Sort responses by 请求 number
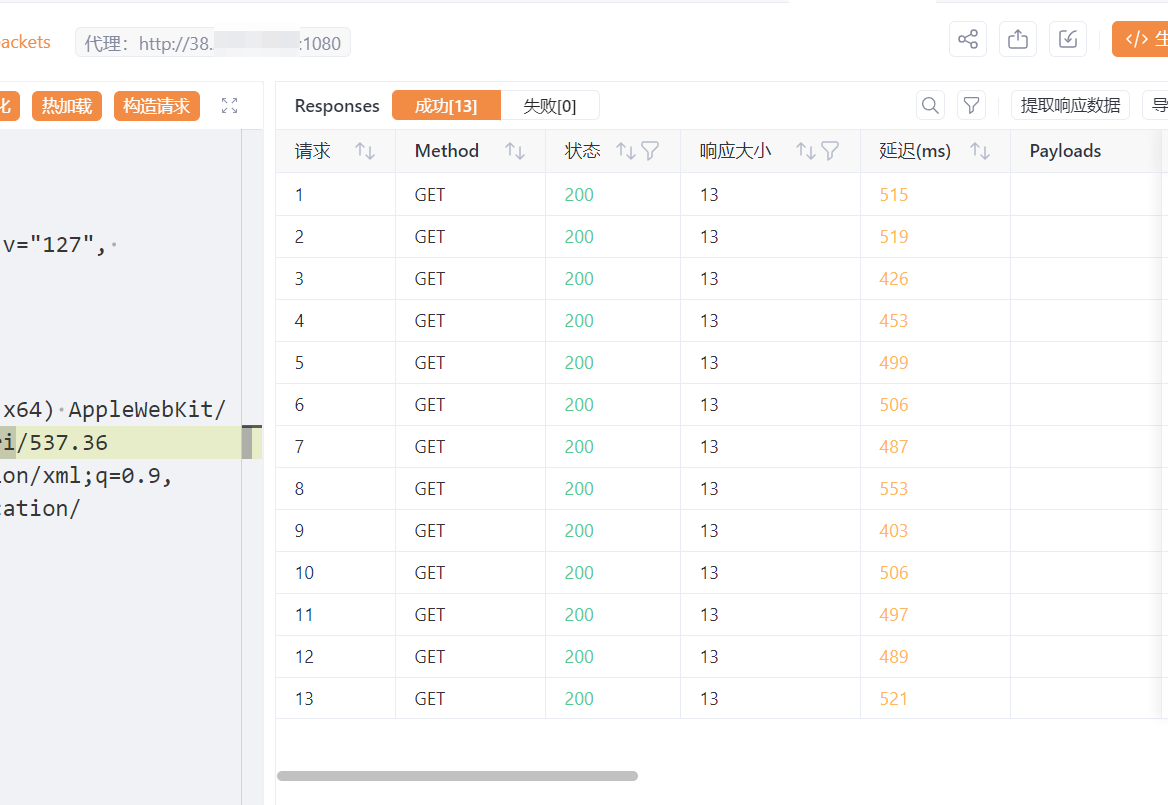Image resolution: width=1168 pixels, height=805 pixels. [x=365, y=151]
